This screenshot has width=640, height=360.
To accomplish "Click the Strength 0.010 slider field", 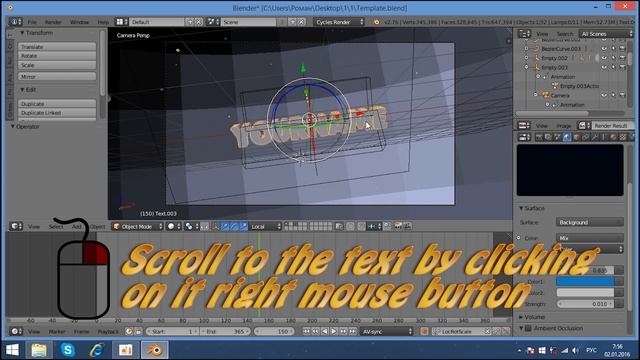I will [585, 304].
